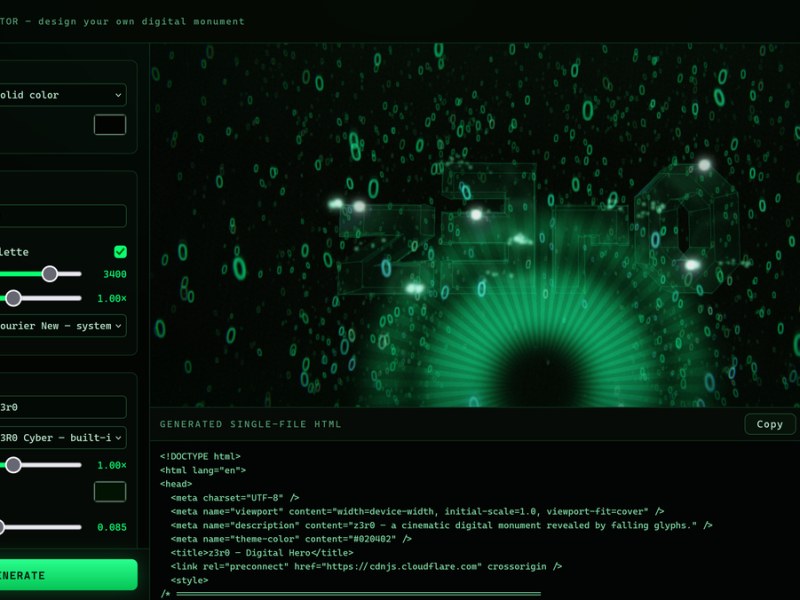
Task: Toggle the green palette checkbox
Action: [x=120, y=252]
